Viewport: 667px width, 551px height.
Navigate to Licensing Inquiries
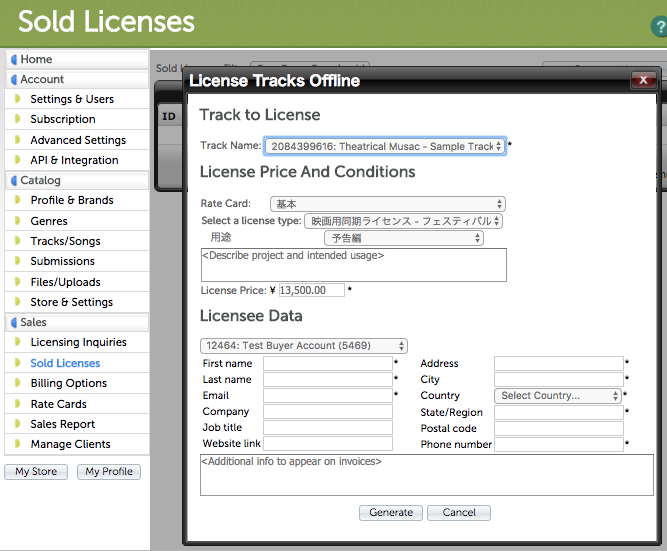78,342
